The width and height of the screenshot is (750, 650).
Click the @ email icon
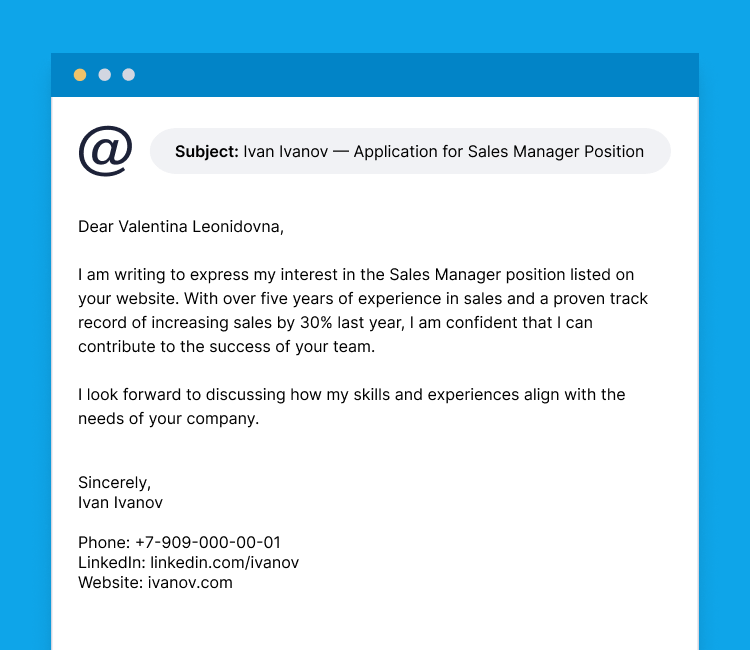coord(105,151)
